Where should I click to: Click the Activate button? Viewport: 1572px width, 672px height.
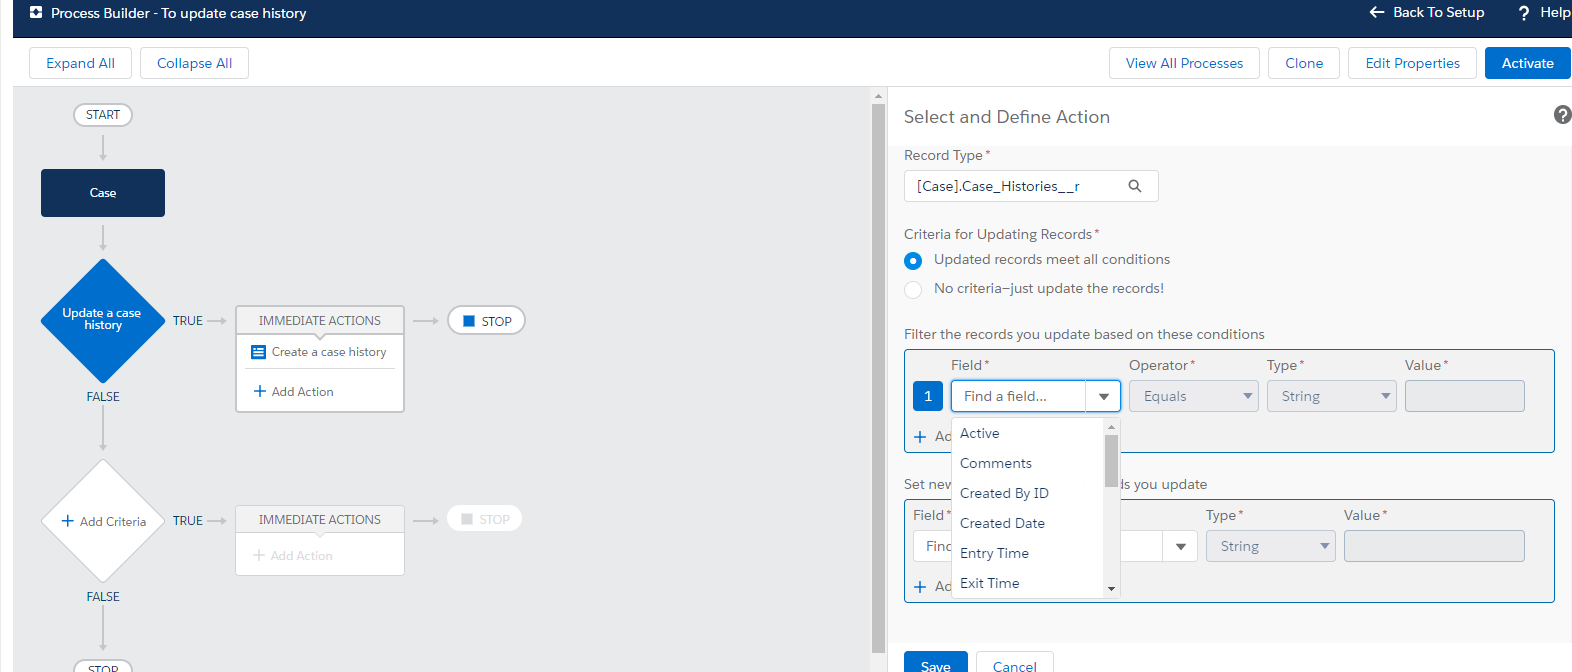tap(1527, 63)
